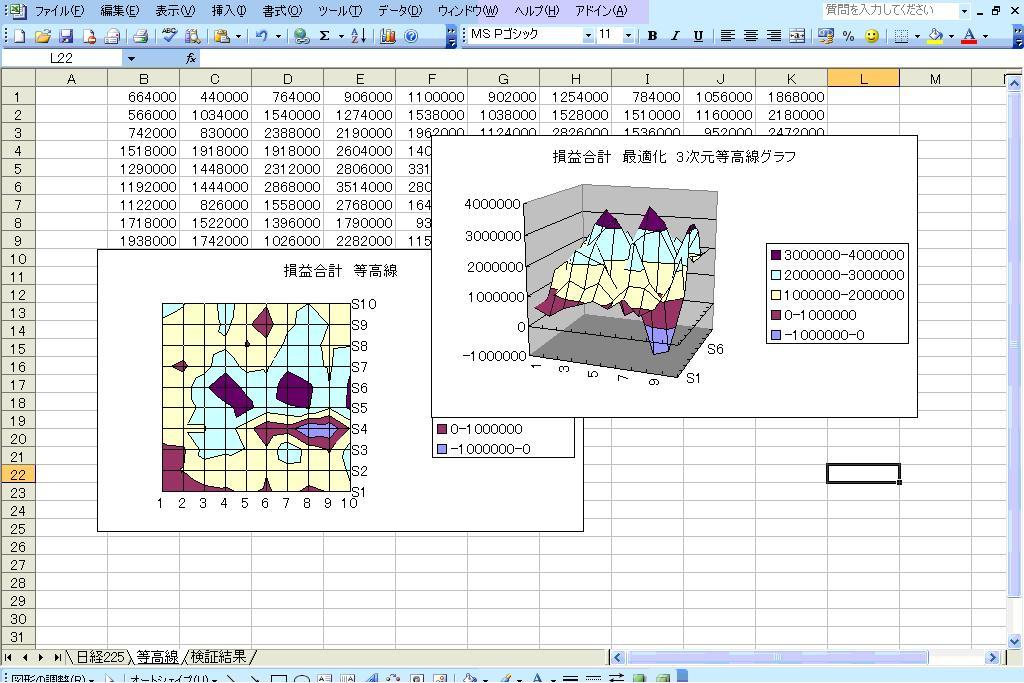Toggle underline formatting
The width and height of the screenshot is (1024, 683).
click(698, 36)
